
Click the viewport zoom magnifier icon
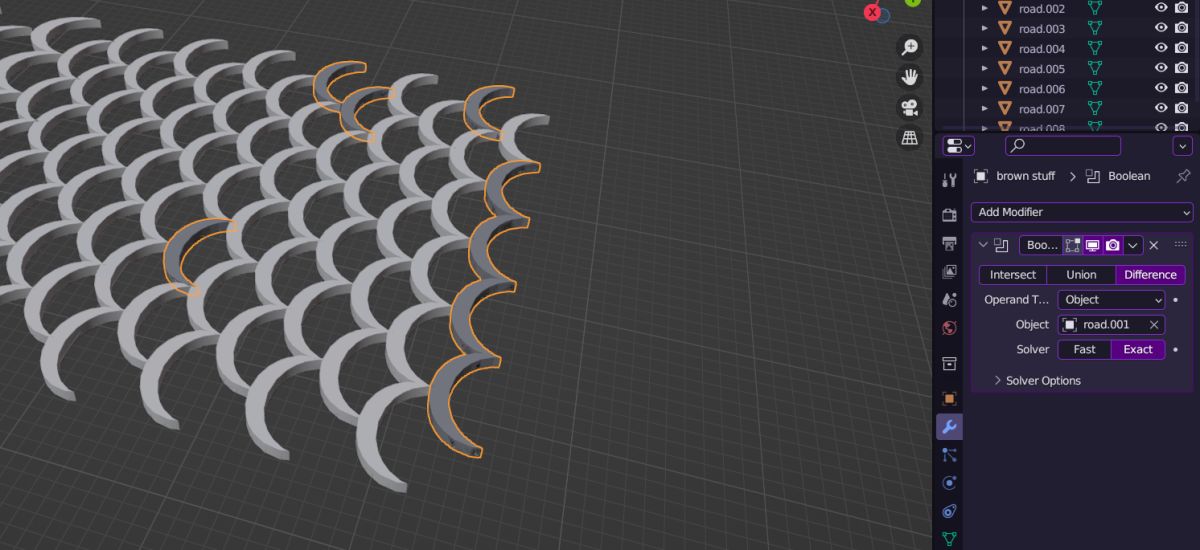[x=910, y=47]
